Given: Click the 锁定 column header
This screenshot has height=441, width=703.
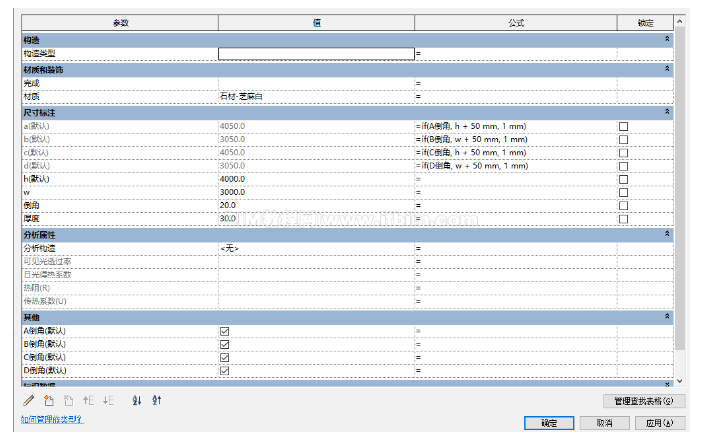Looking at the screenshot, I should pos(646,23).
